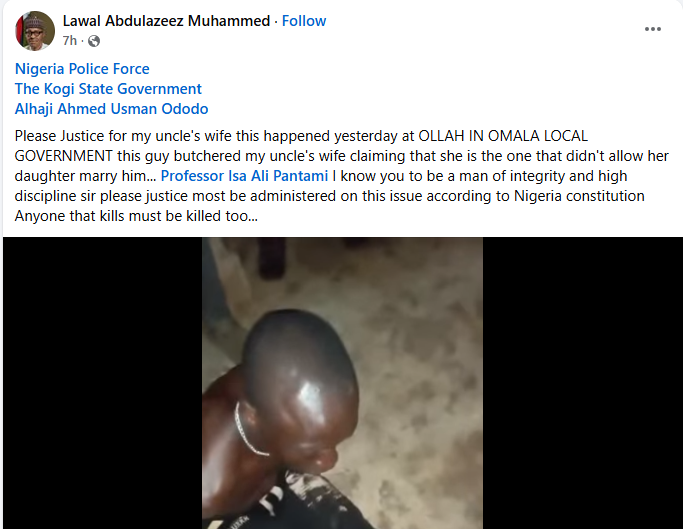Open the 7h post timestamp
The width and height of the screenshot is (683, 529).
(x=70, y=41)
